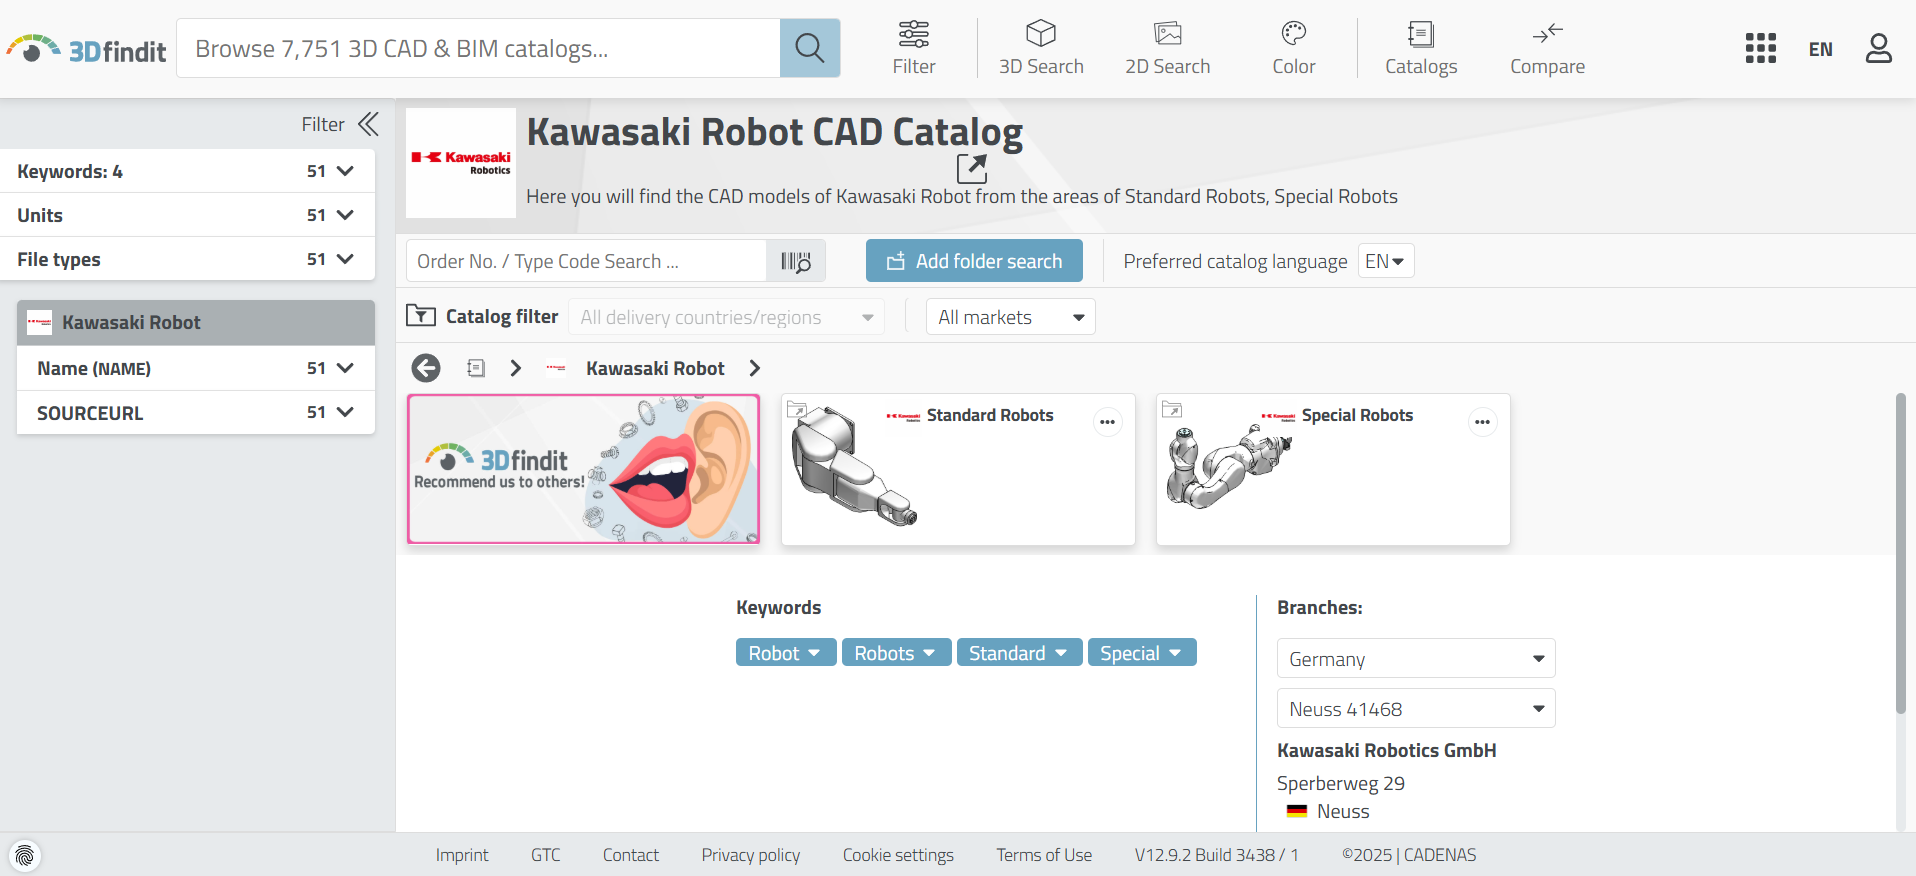
Task: Open the Filter tool in top toolbar
Action: [913, 48]
